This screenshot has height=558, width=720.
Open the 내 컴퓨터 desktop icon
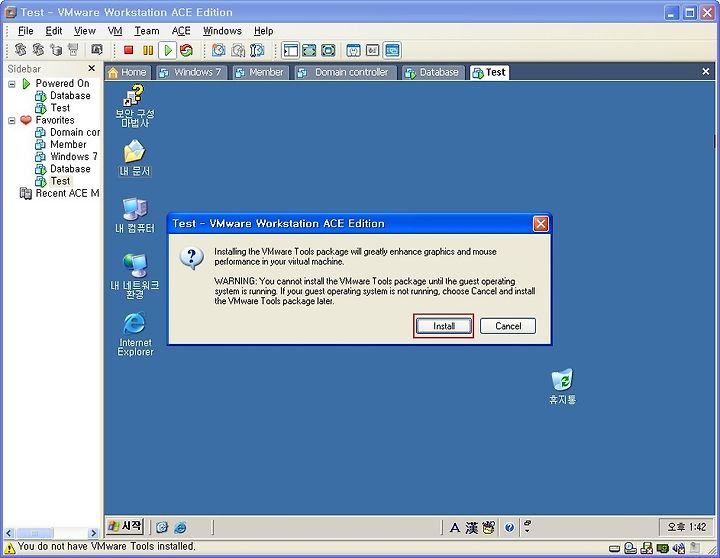tap(135, 215)
